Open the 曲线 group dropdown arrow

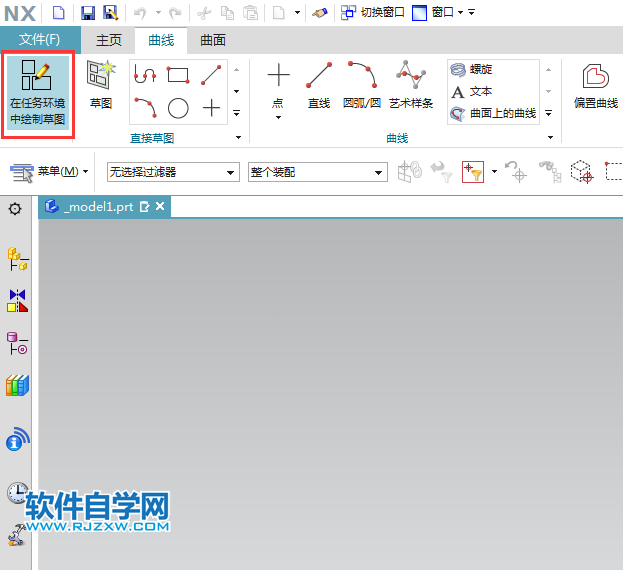click(550, 138)
